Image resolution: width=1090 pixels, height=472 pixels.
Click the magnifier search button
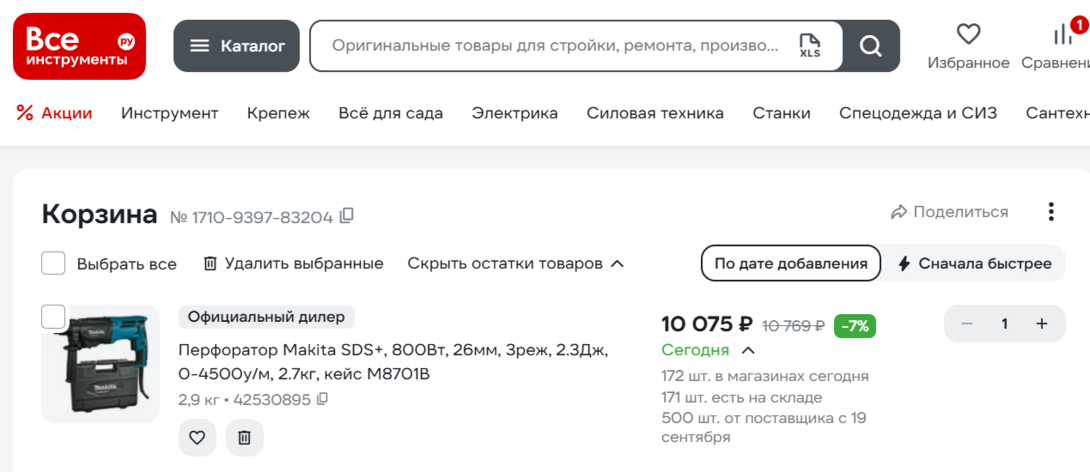click(870, 46)
